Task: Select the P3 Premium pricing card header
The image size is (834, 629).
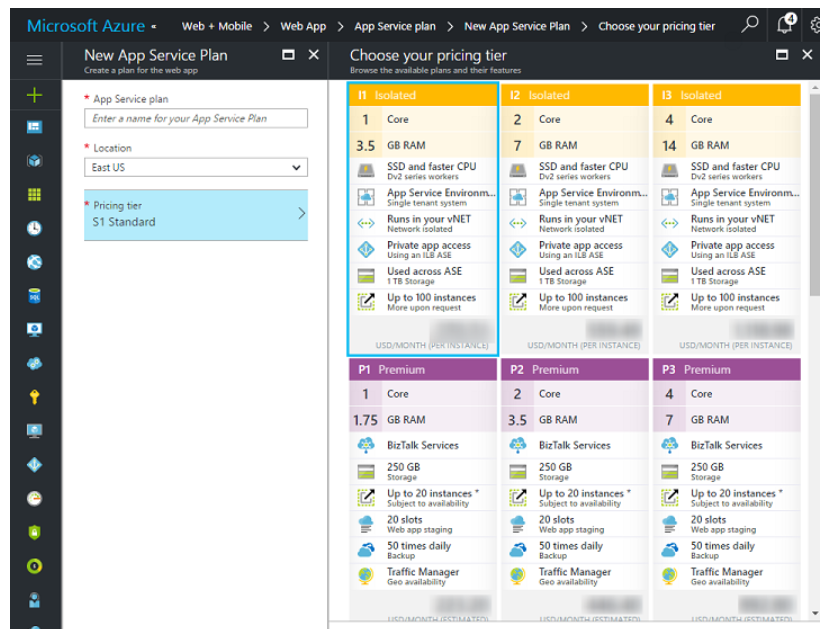Action: (727, 370)
